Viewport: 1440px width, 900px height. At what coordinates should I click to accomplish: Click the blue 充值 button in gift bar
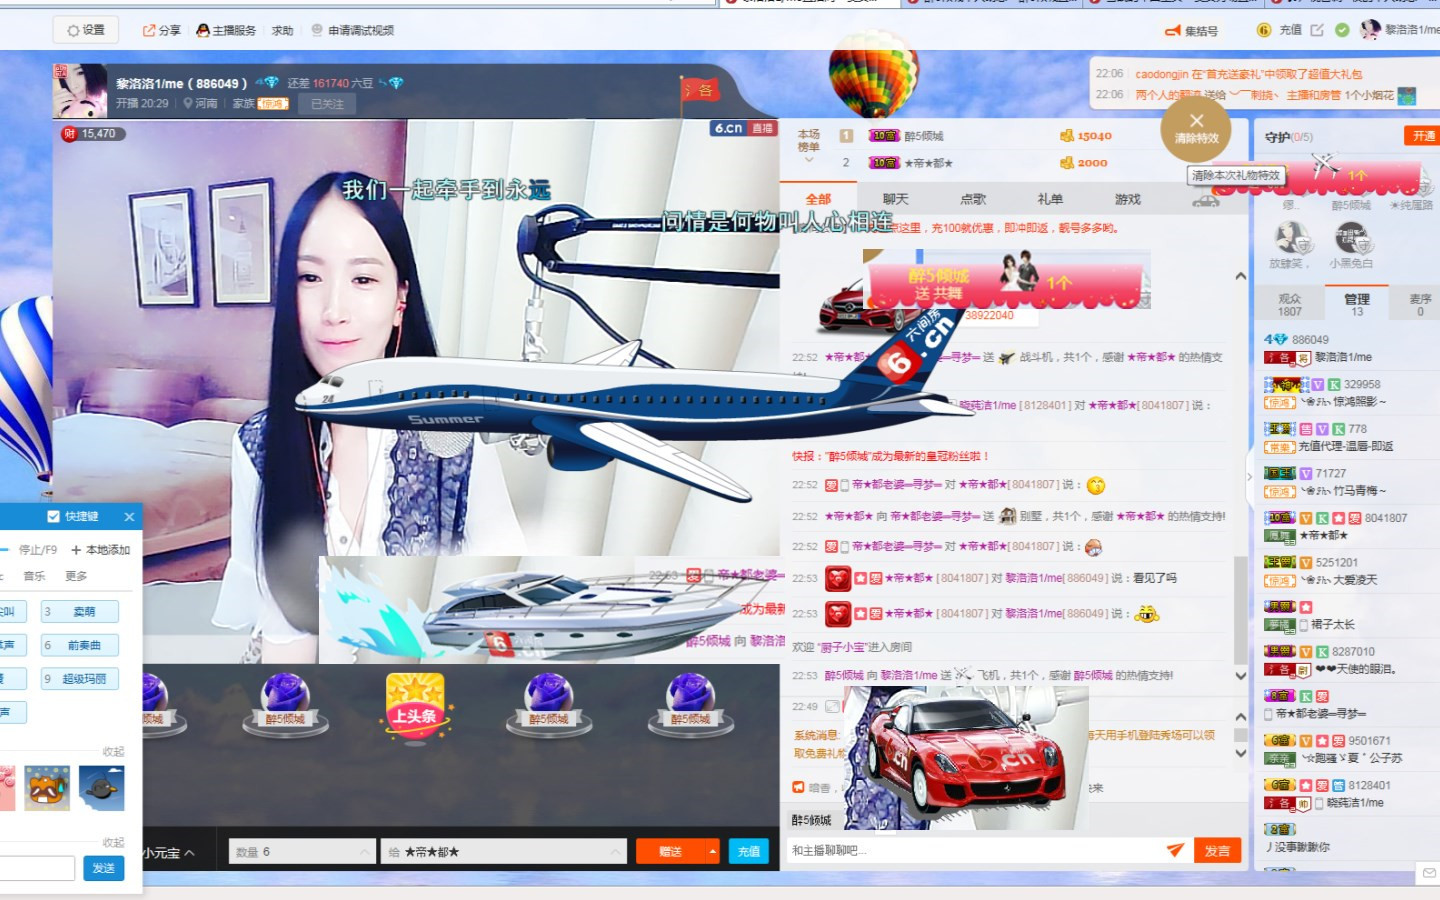(x=749, y=852)
